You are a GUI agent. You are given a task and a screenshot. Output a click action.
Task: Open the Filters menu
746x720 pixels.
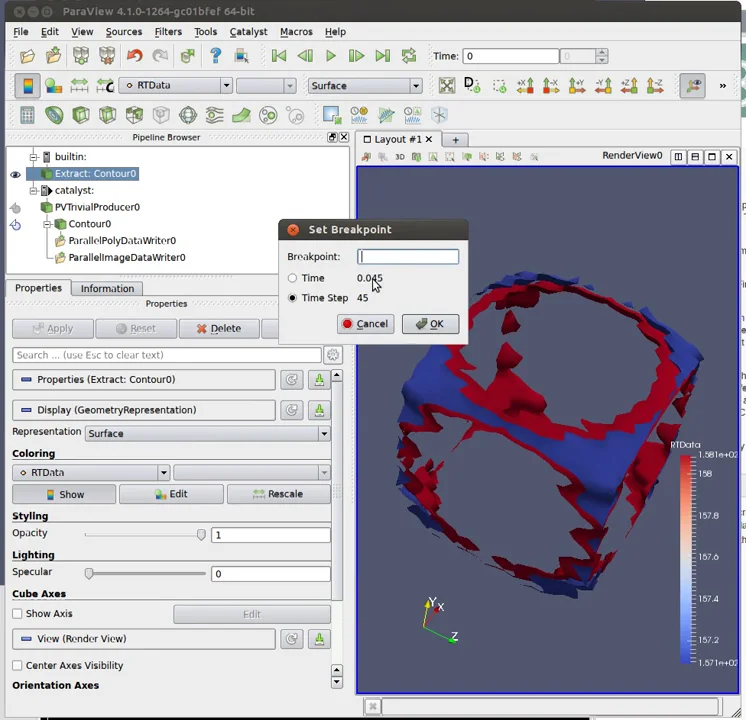(168, 32)
